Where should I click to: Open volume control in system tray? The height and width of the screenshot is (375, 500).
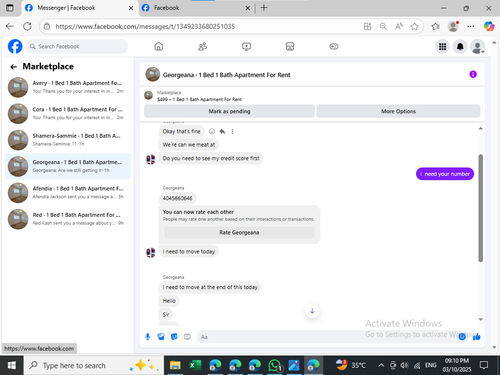pos(404,365)
